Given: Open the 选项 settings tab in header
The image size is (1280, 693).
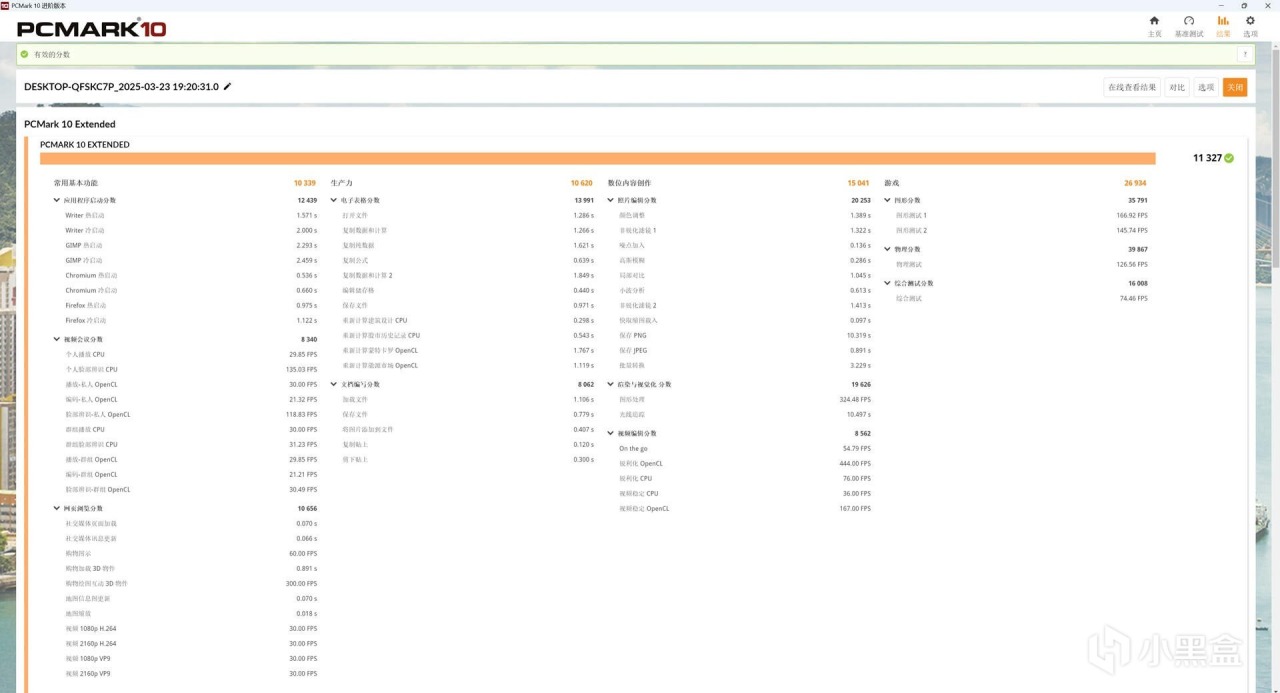Looking at the screenshot, I should tap(1250, 26).
